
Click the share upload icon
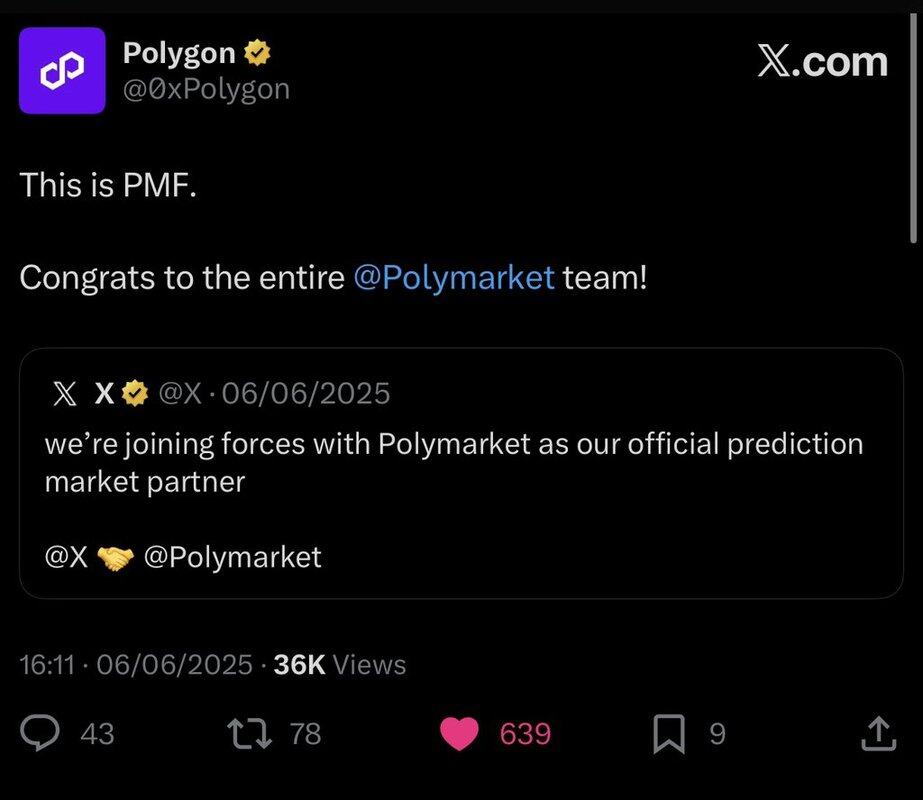(878, 734)
